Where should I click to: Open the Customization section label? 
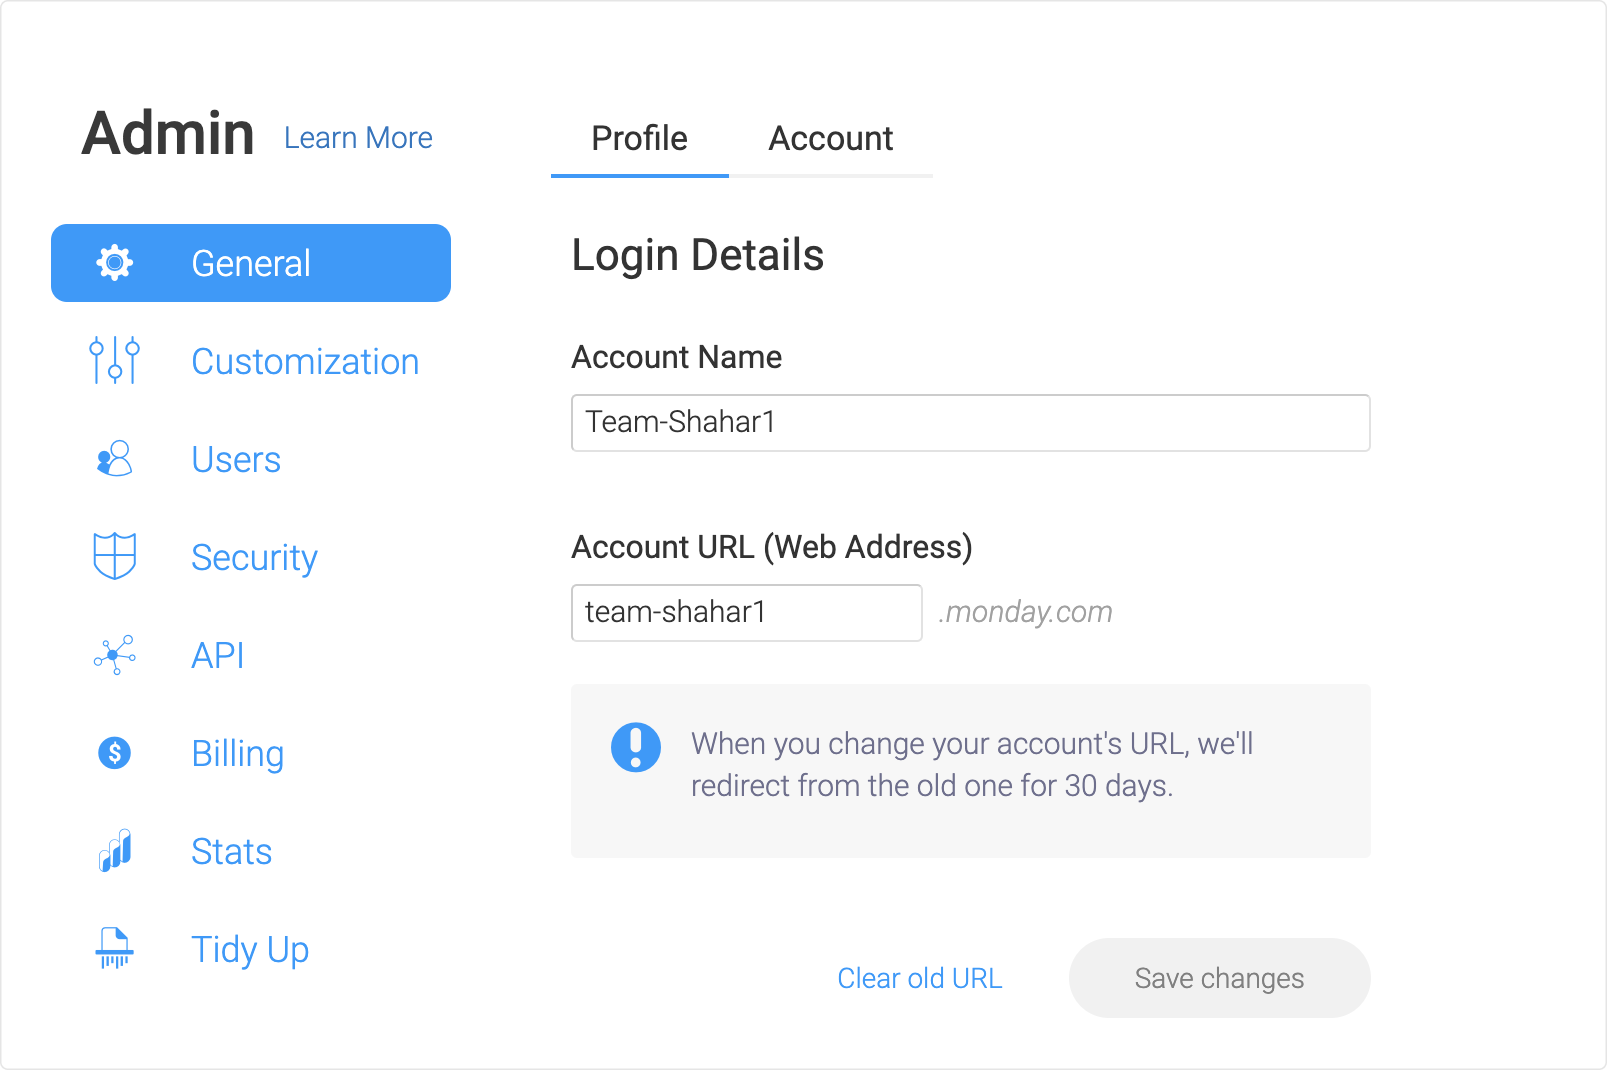(x=305, y=362)
